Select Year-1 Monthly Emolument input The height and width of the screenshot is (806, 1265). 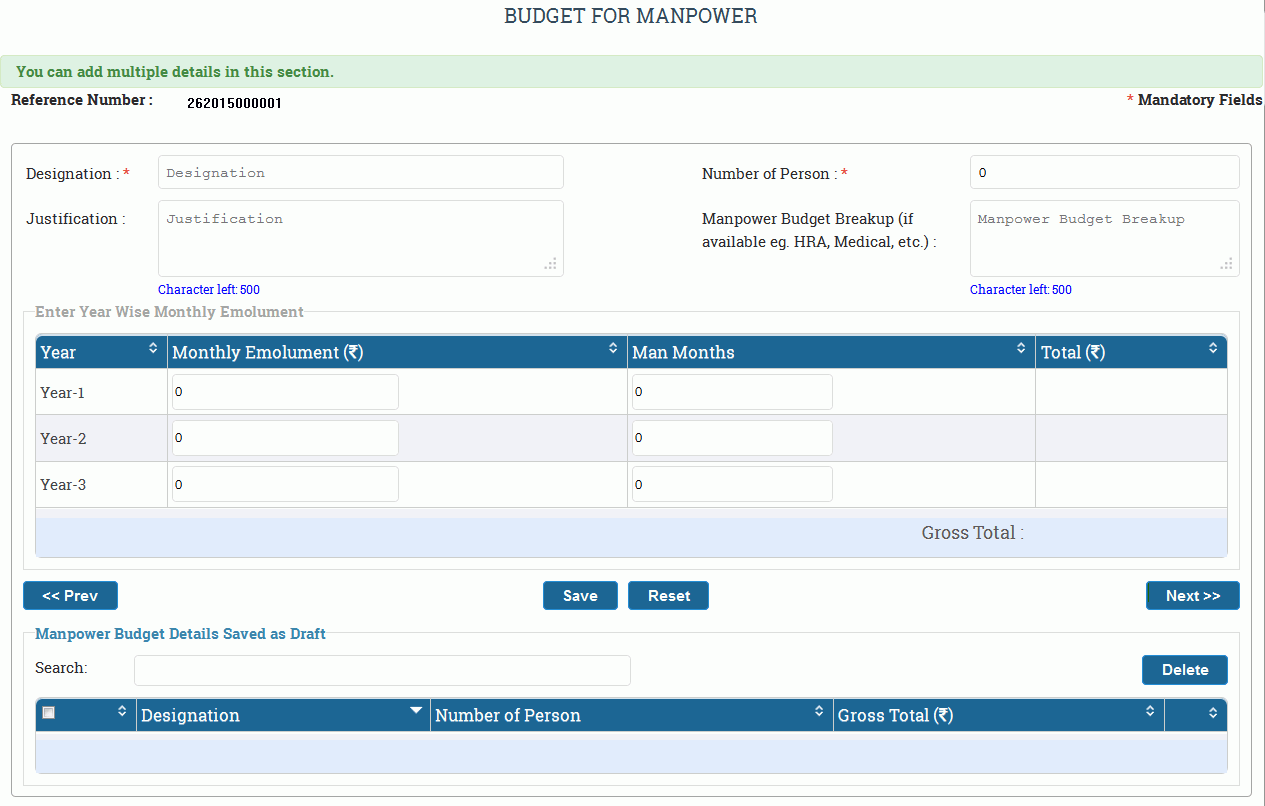(x=285, y=392)
